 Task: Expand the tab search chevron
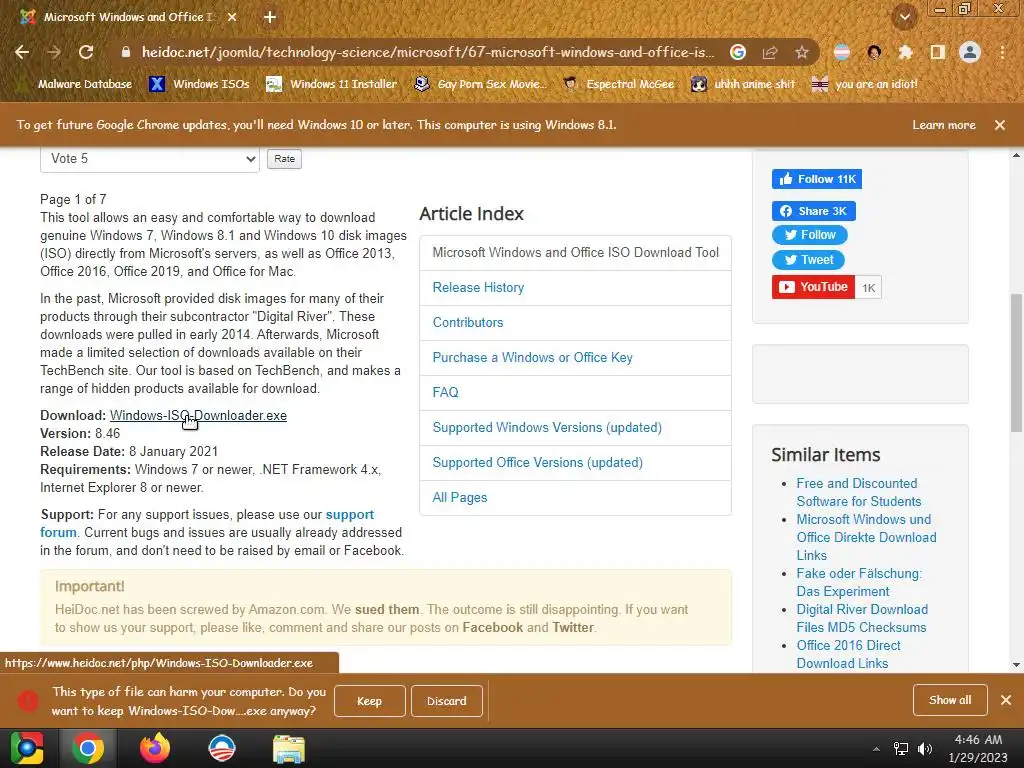[x=905, y=17]
